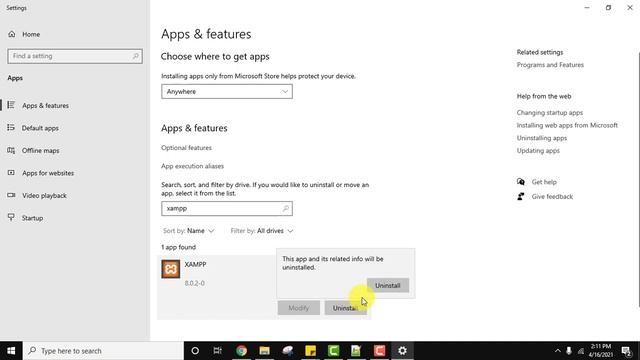Open Cortana circle icon on taskbar
This screenshot has width=640, height=360.
click(195, 351)
